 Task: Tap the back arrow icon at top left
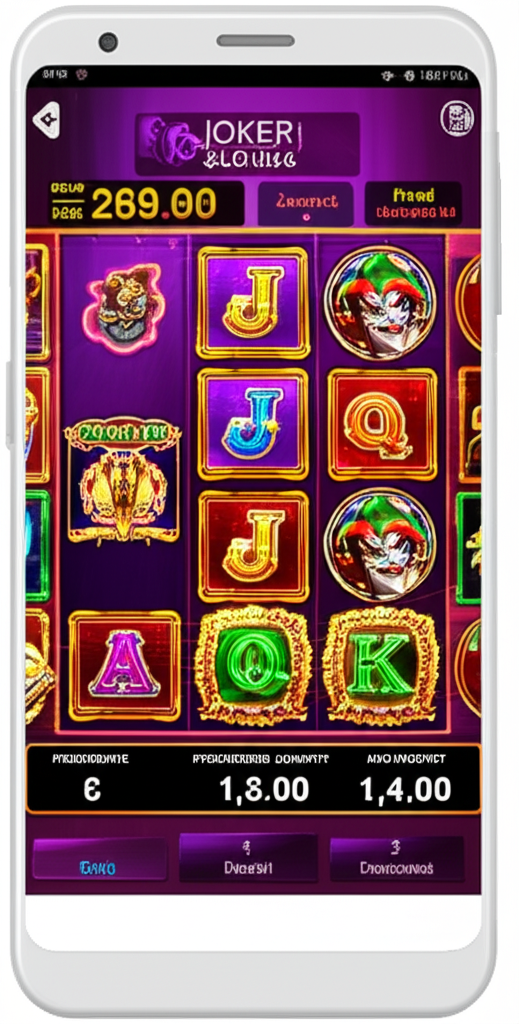coord(46,120)
